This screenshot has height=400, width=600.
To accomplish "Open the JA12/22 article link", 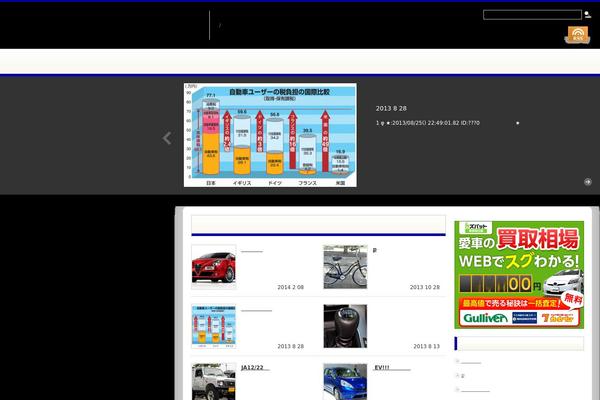I will tap(253, 367).
